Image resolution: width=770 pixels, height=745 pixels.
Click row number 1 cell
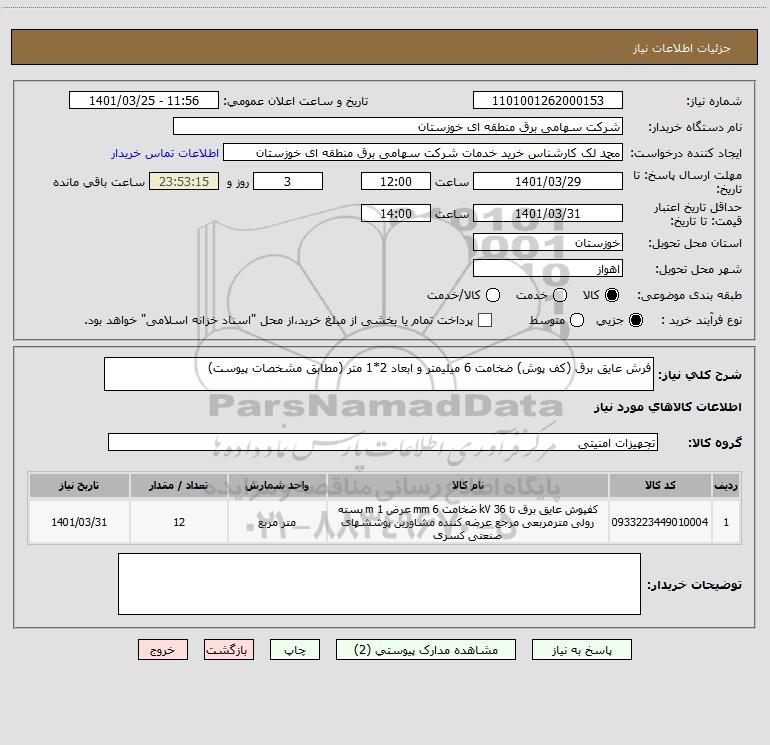click(x=726, y=522)
